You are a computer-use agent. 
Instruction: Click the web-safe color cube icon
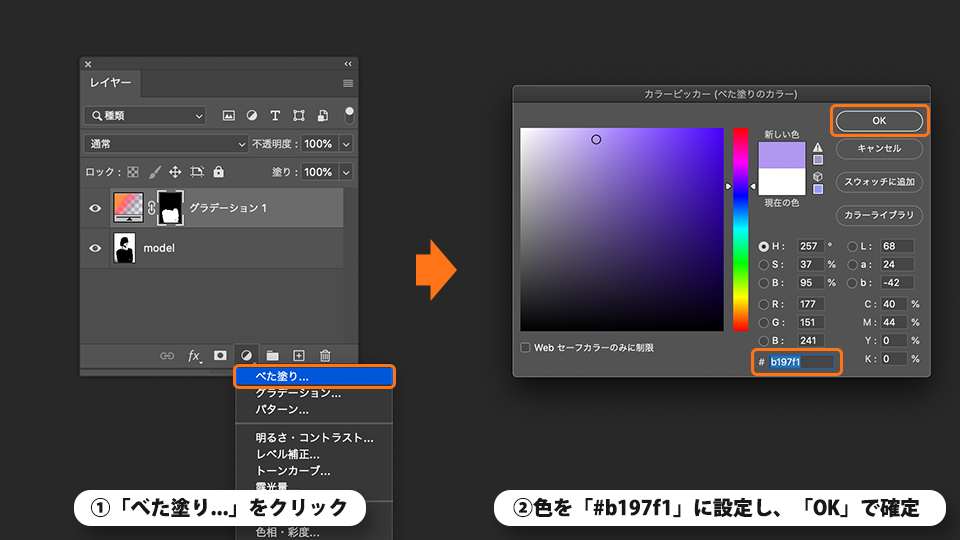point(818,177)
